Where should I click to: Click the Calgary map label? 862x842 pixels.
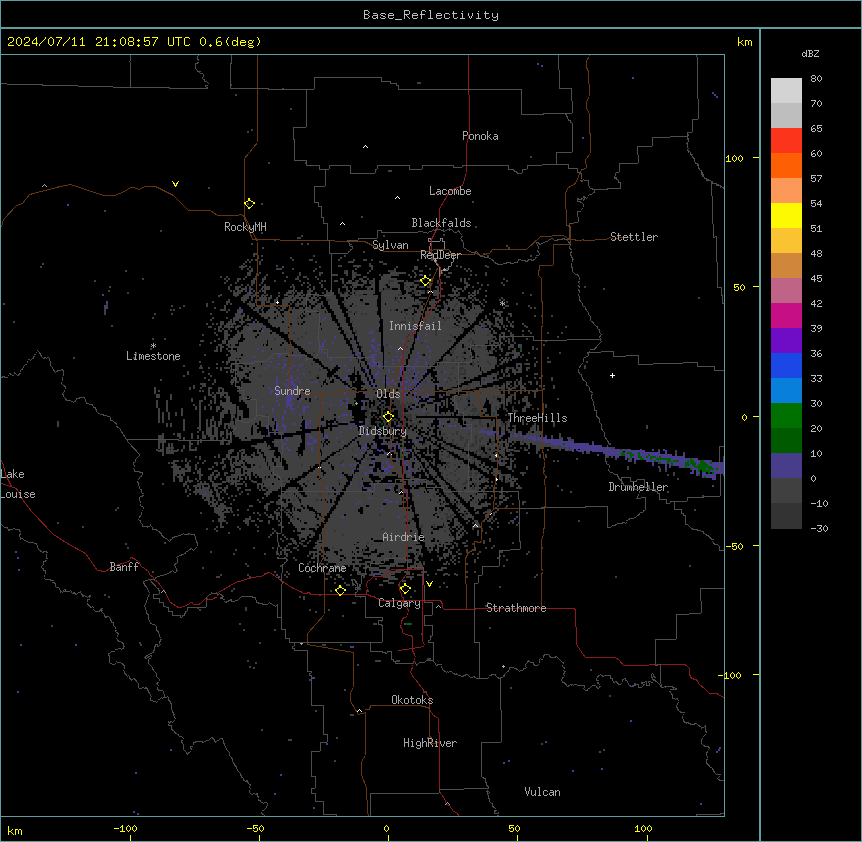(x=399, y=603)
